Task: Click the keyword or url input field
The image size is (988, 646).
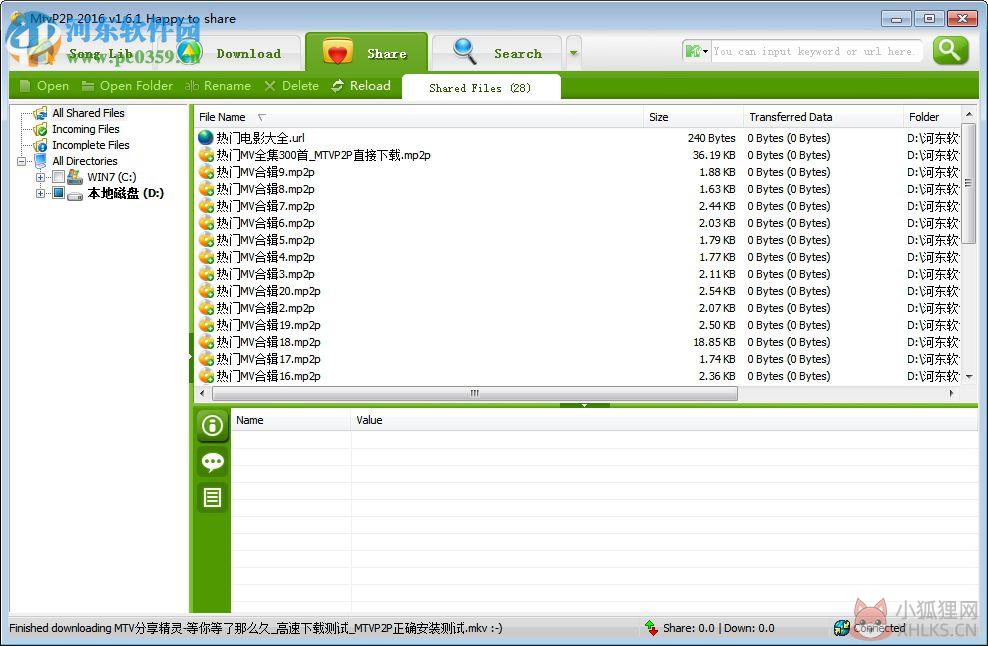Action: point(817,51)
